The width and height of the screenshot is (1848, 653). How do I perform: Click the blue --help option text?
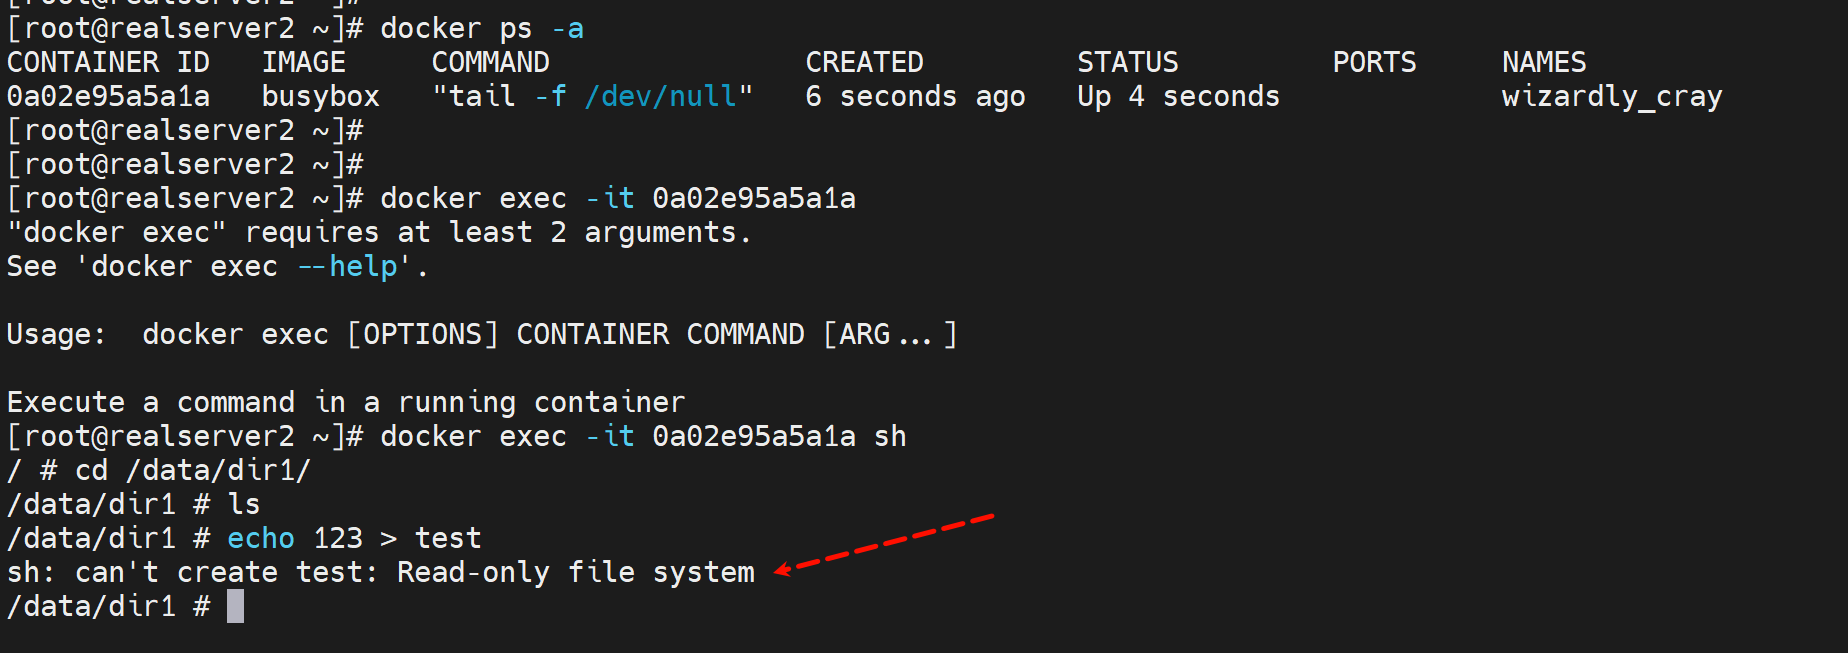pyautogui.click(x=354, y=266)
